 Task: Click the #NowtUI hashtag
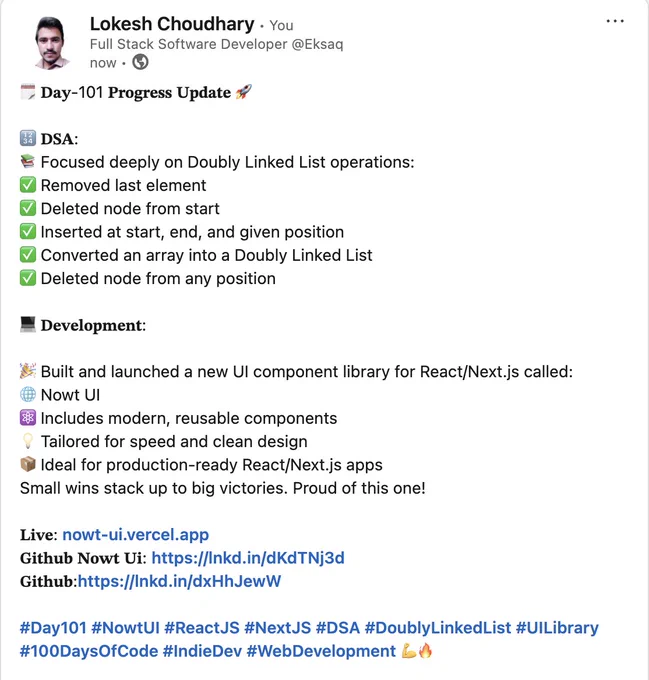(x=126, y=628)
